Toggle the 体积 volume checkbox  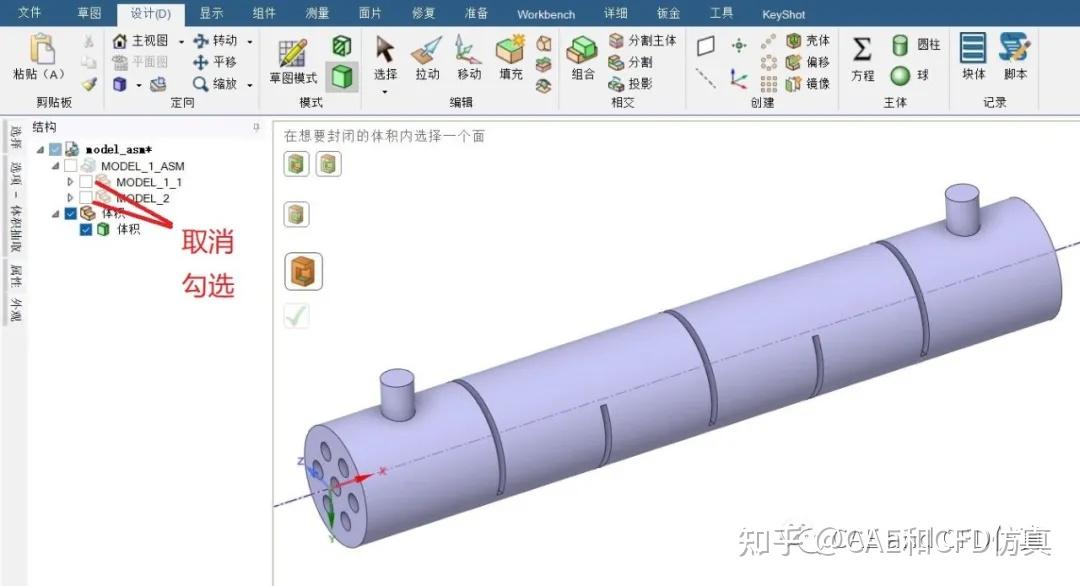(x=68, y=213)
